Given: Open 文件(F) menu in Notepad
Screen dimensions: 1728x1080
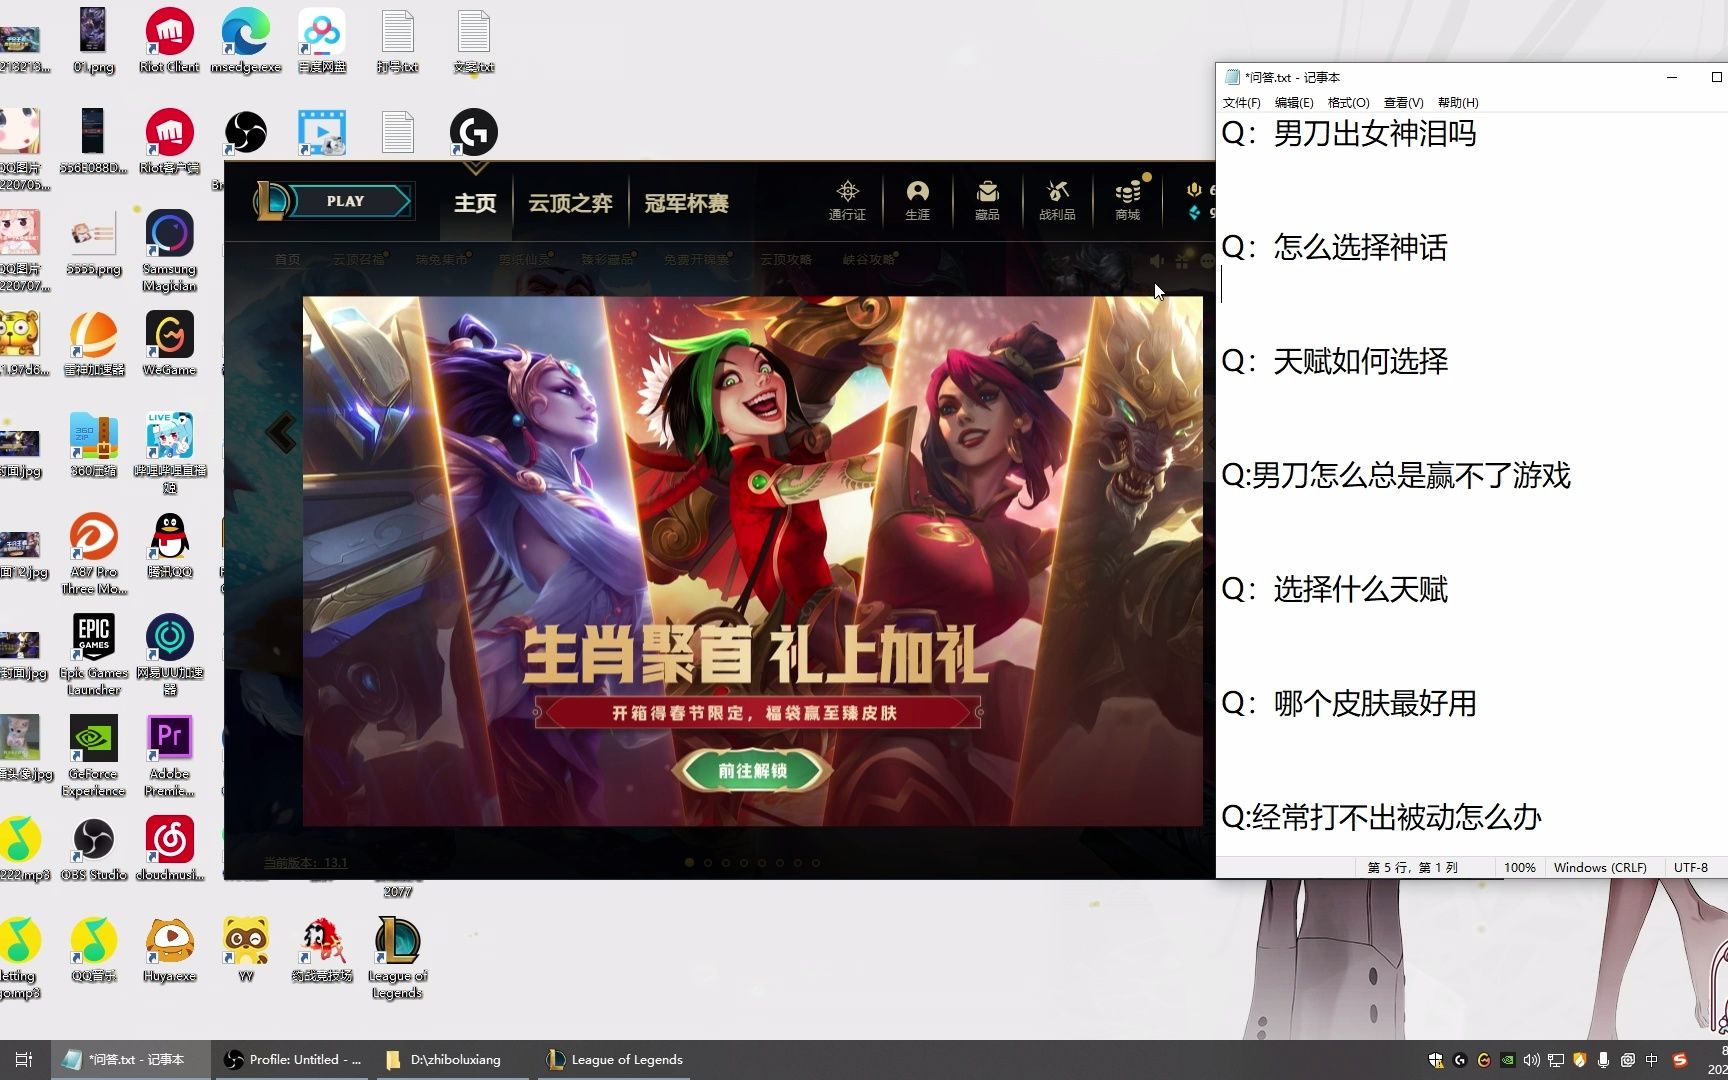Looking at the screenshot, I should tap(1241, 102).
